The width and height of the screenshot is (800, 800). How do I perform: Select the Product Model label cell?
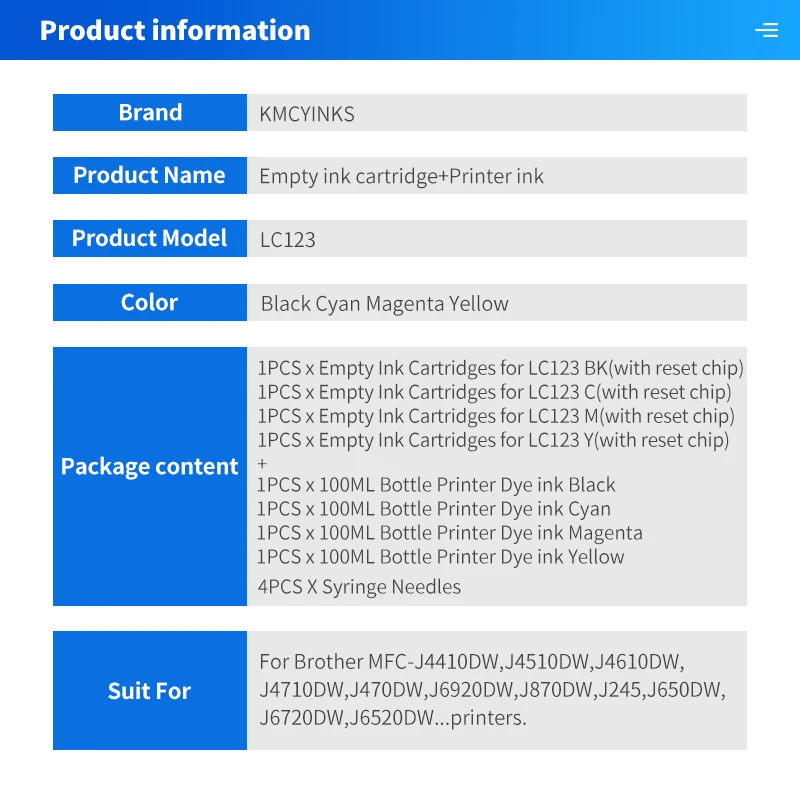point(150,238)
